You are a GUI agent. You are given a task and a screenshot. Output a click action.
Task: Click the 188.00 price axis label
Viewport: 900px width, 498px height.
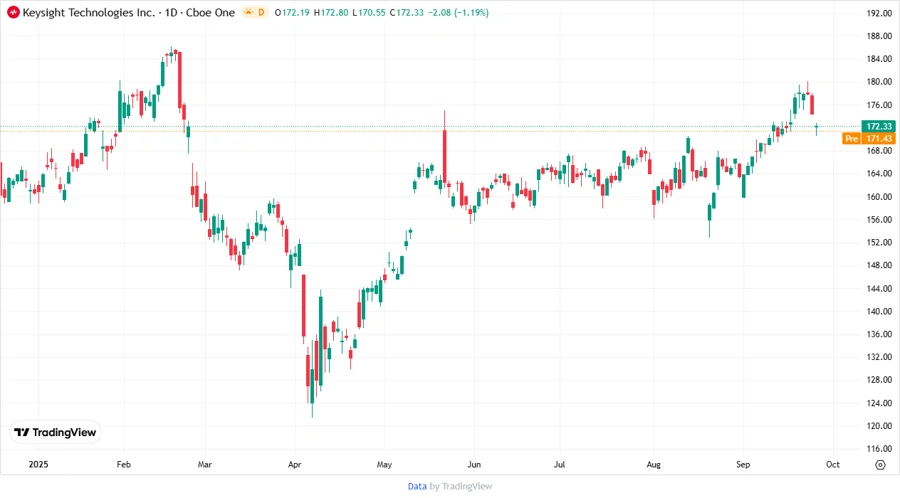tap(879, 36)
